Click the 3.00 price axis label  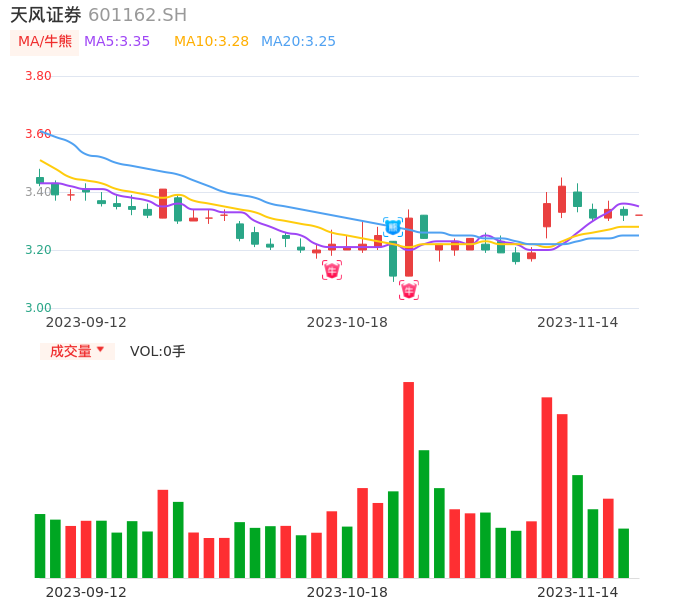coord(38,308)
